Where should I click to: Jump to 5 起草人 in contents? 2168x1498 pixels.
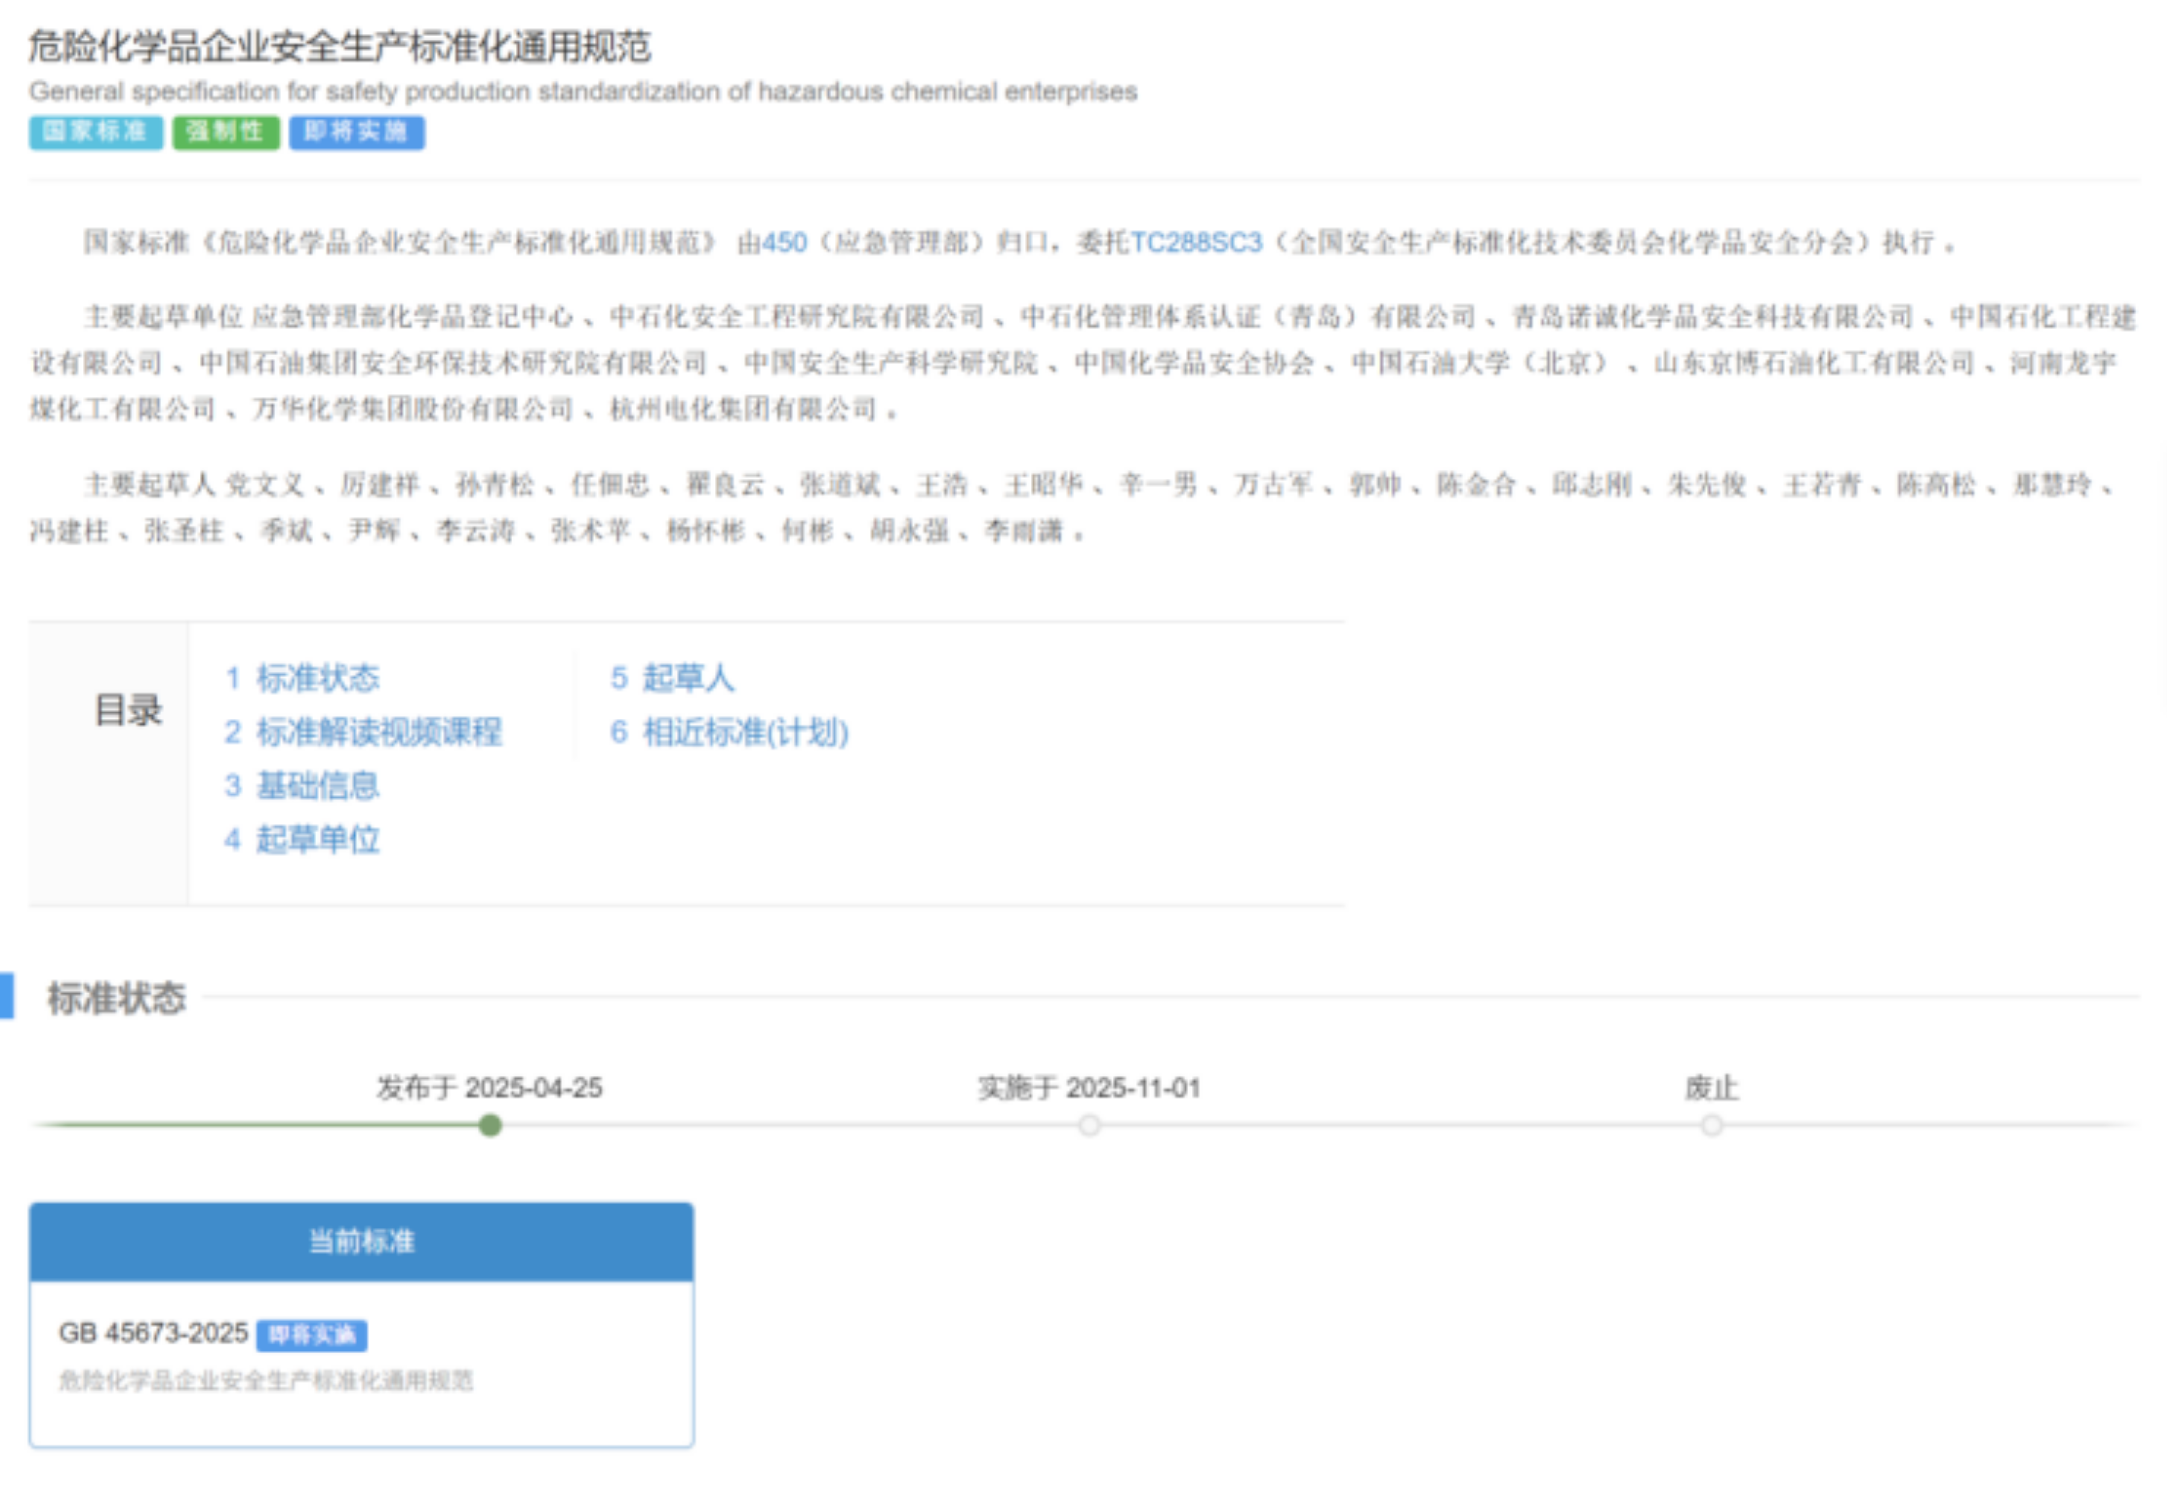(673, 678)
